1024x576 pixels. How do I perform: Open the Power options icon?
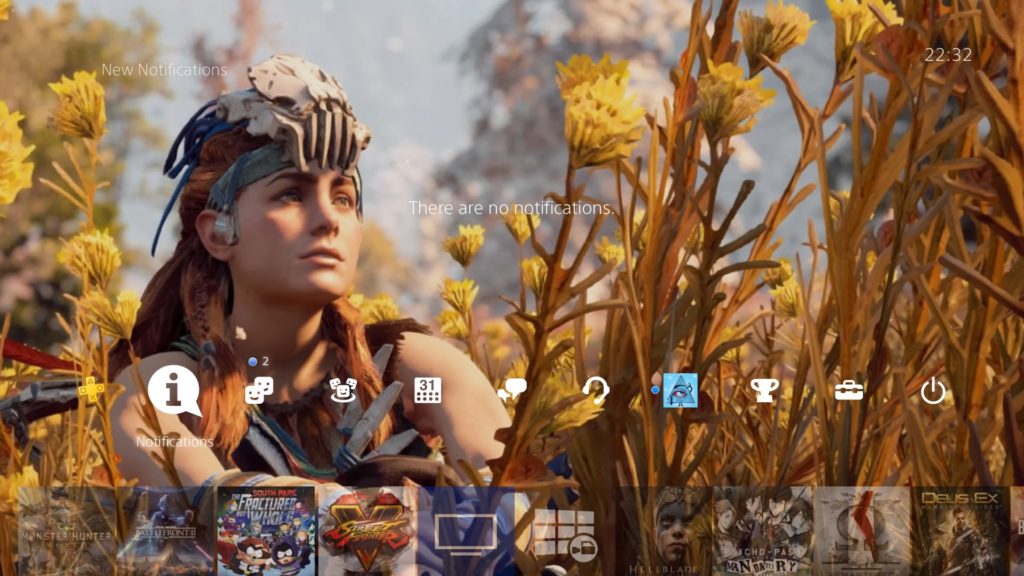tap(933, 391)
